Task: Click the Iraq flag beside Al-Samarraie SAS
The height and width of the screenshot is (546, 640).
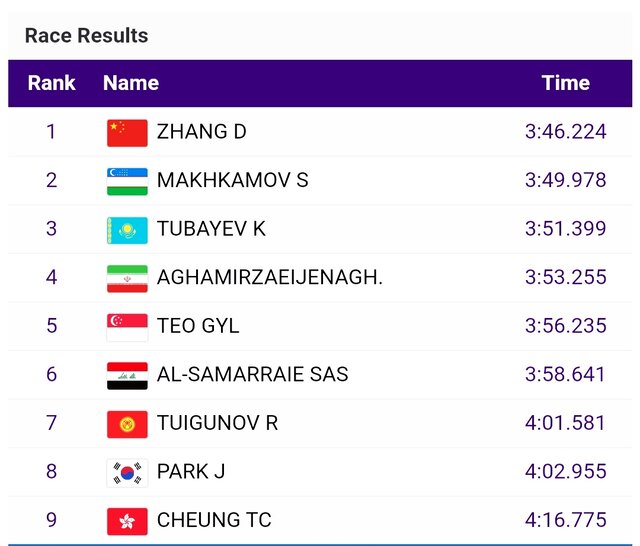Action: click(127, 375)
